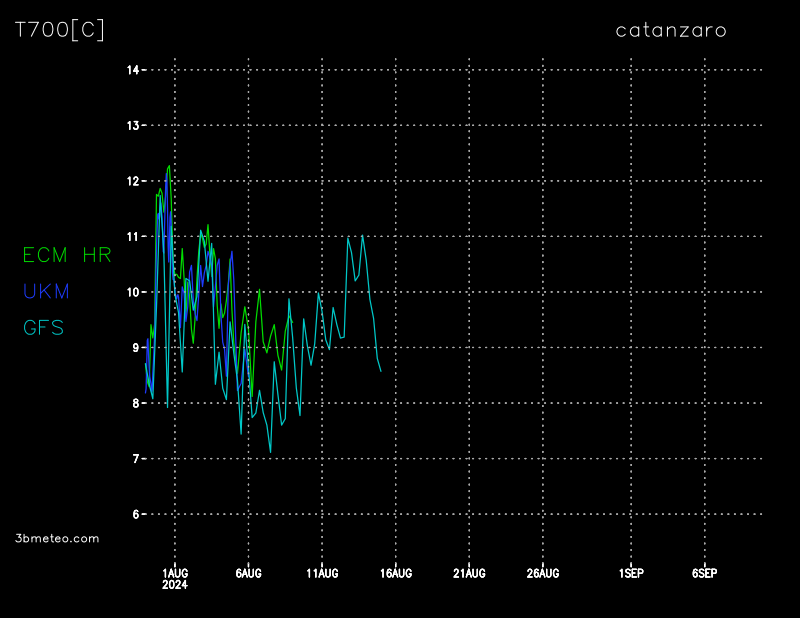Click the 26AUG date label
Image resolution: width=800 pixels, height=618 pixels.
[x=542, y=573]
